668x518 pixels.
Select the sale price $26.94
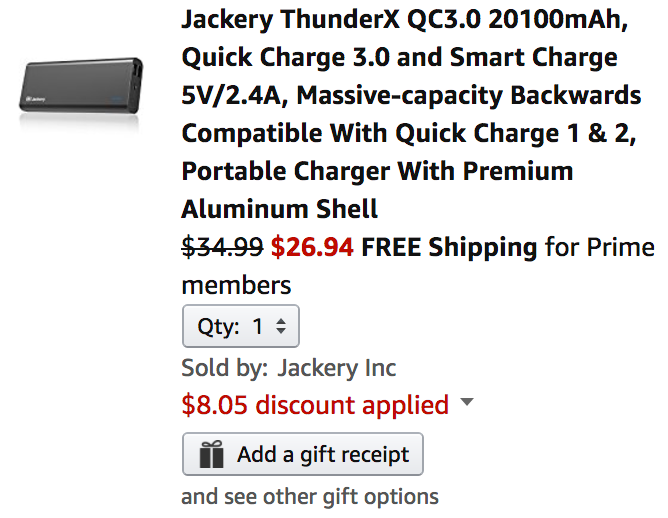tap(312, 247)
